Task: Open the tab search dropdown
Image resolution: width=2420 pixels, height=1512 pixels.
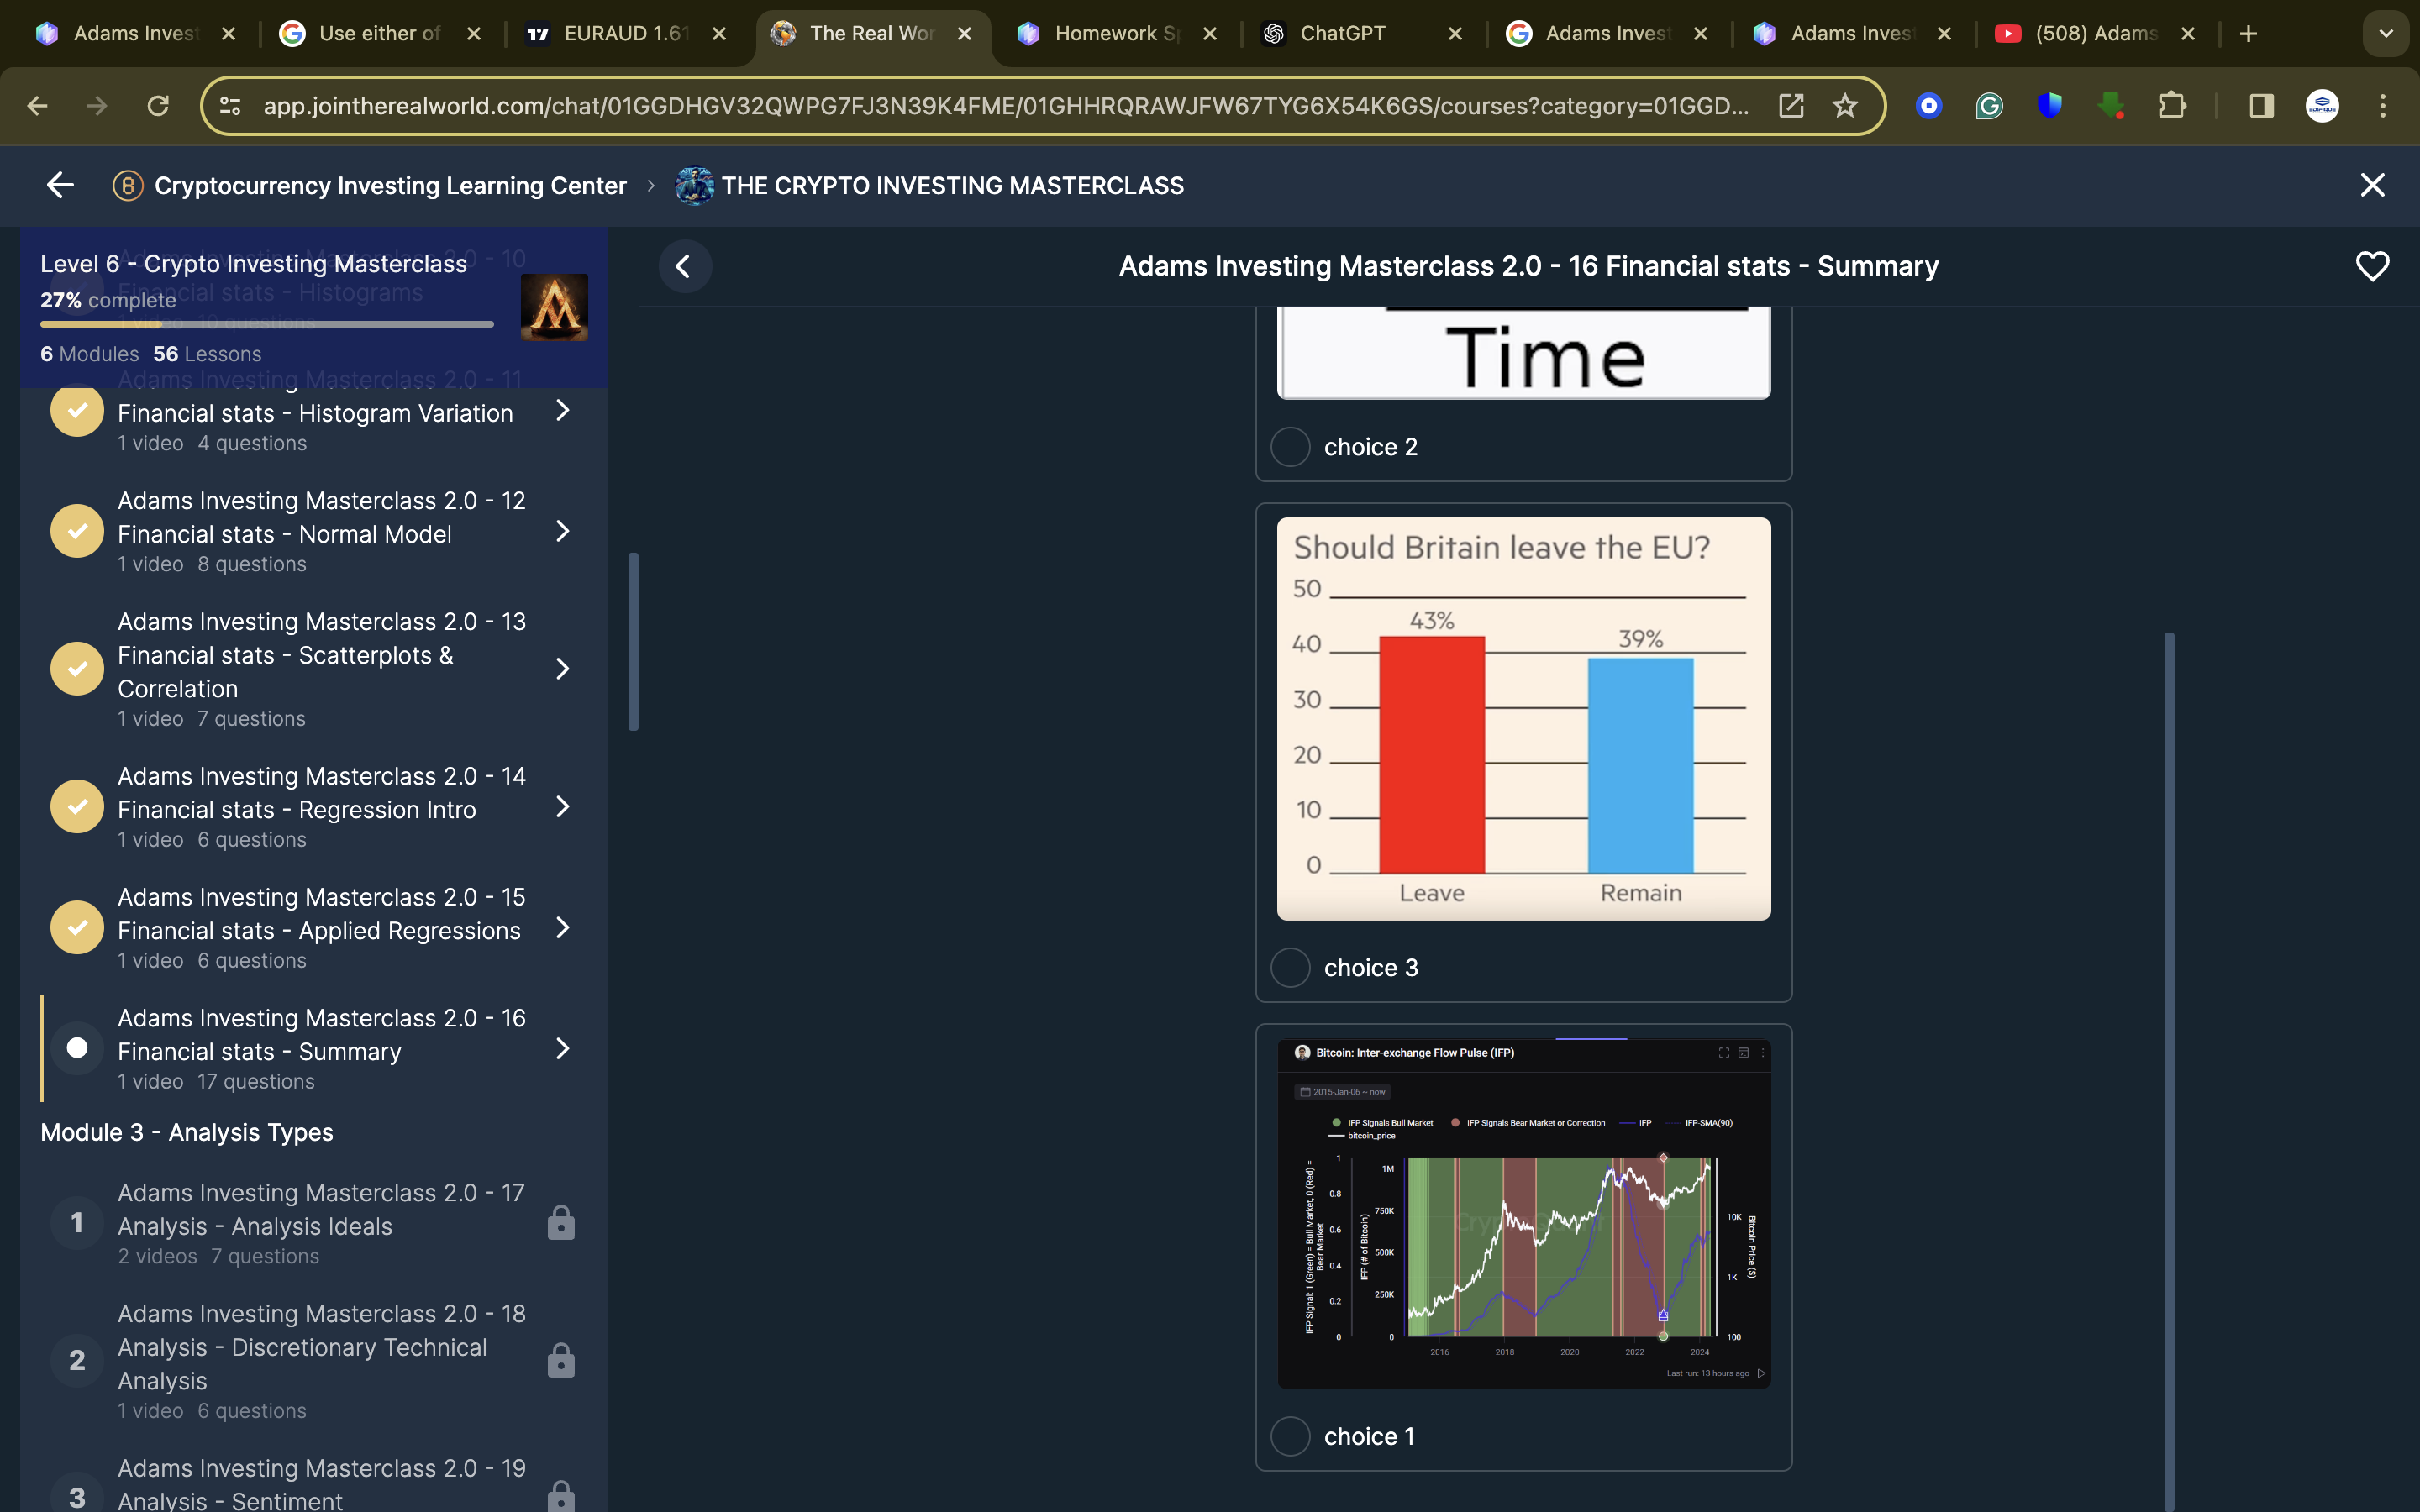Action: pos(2385,34)
